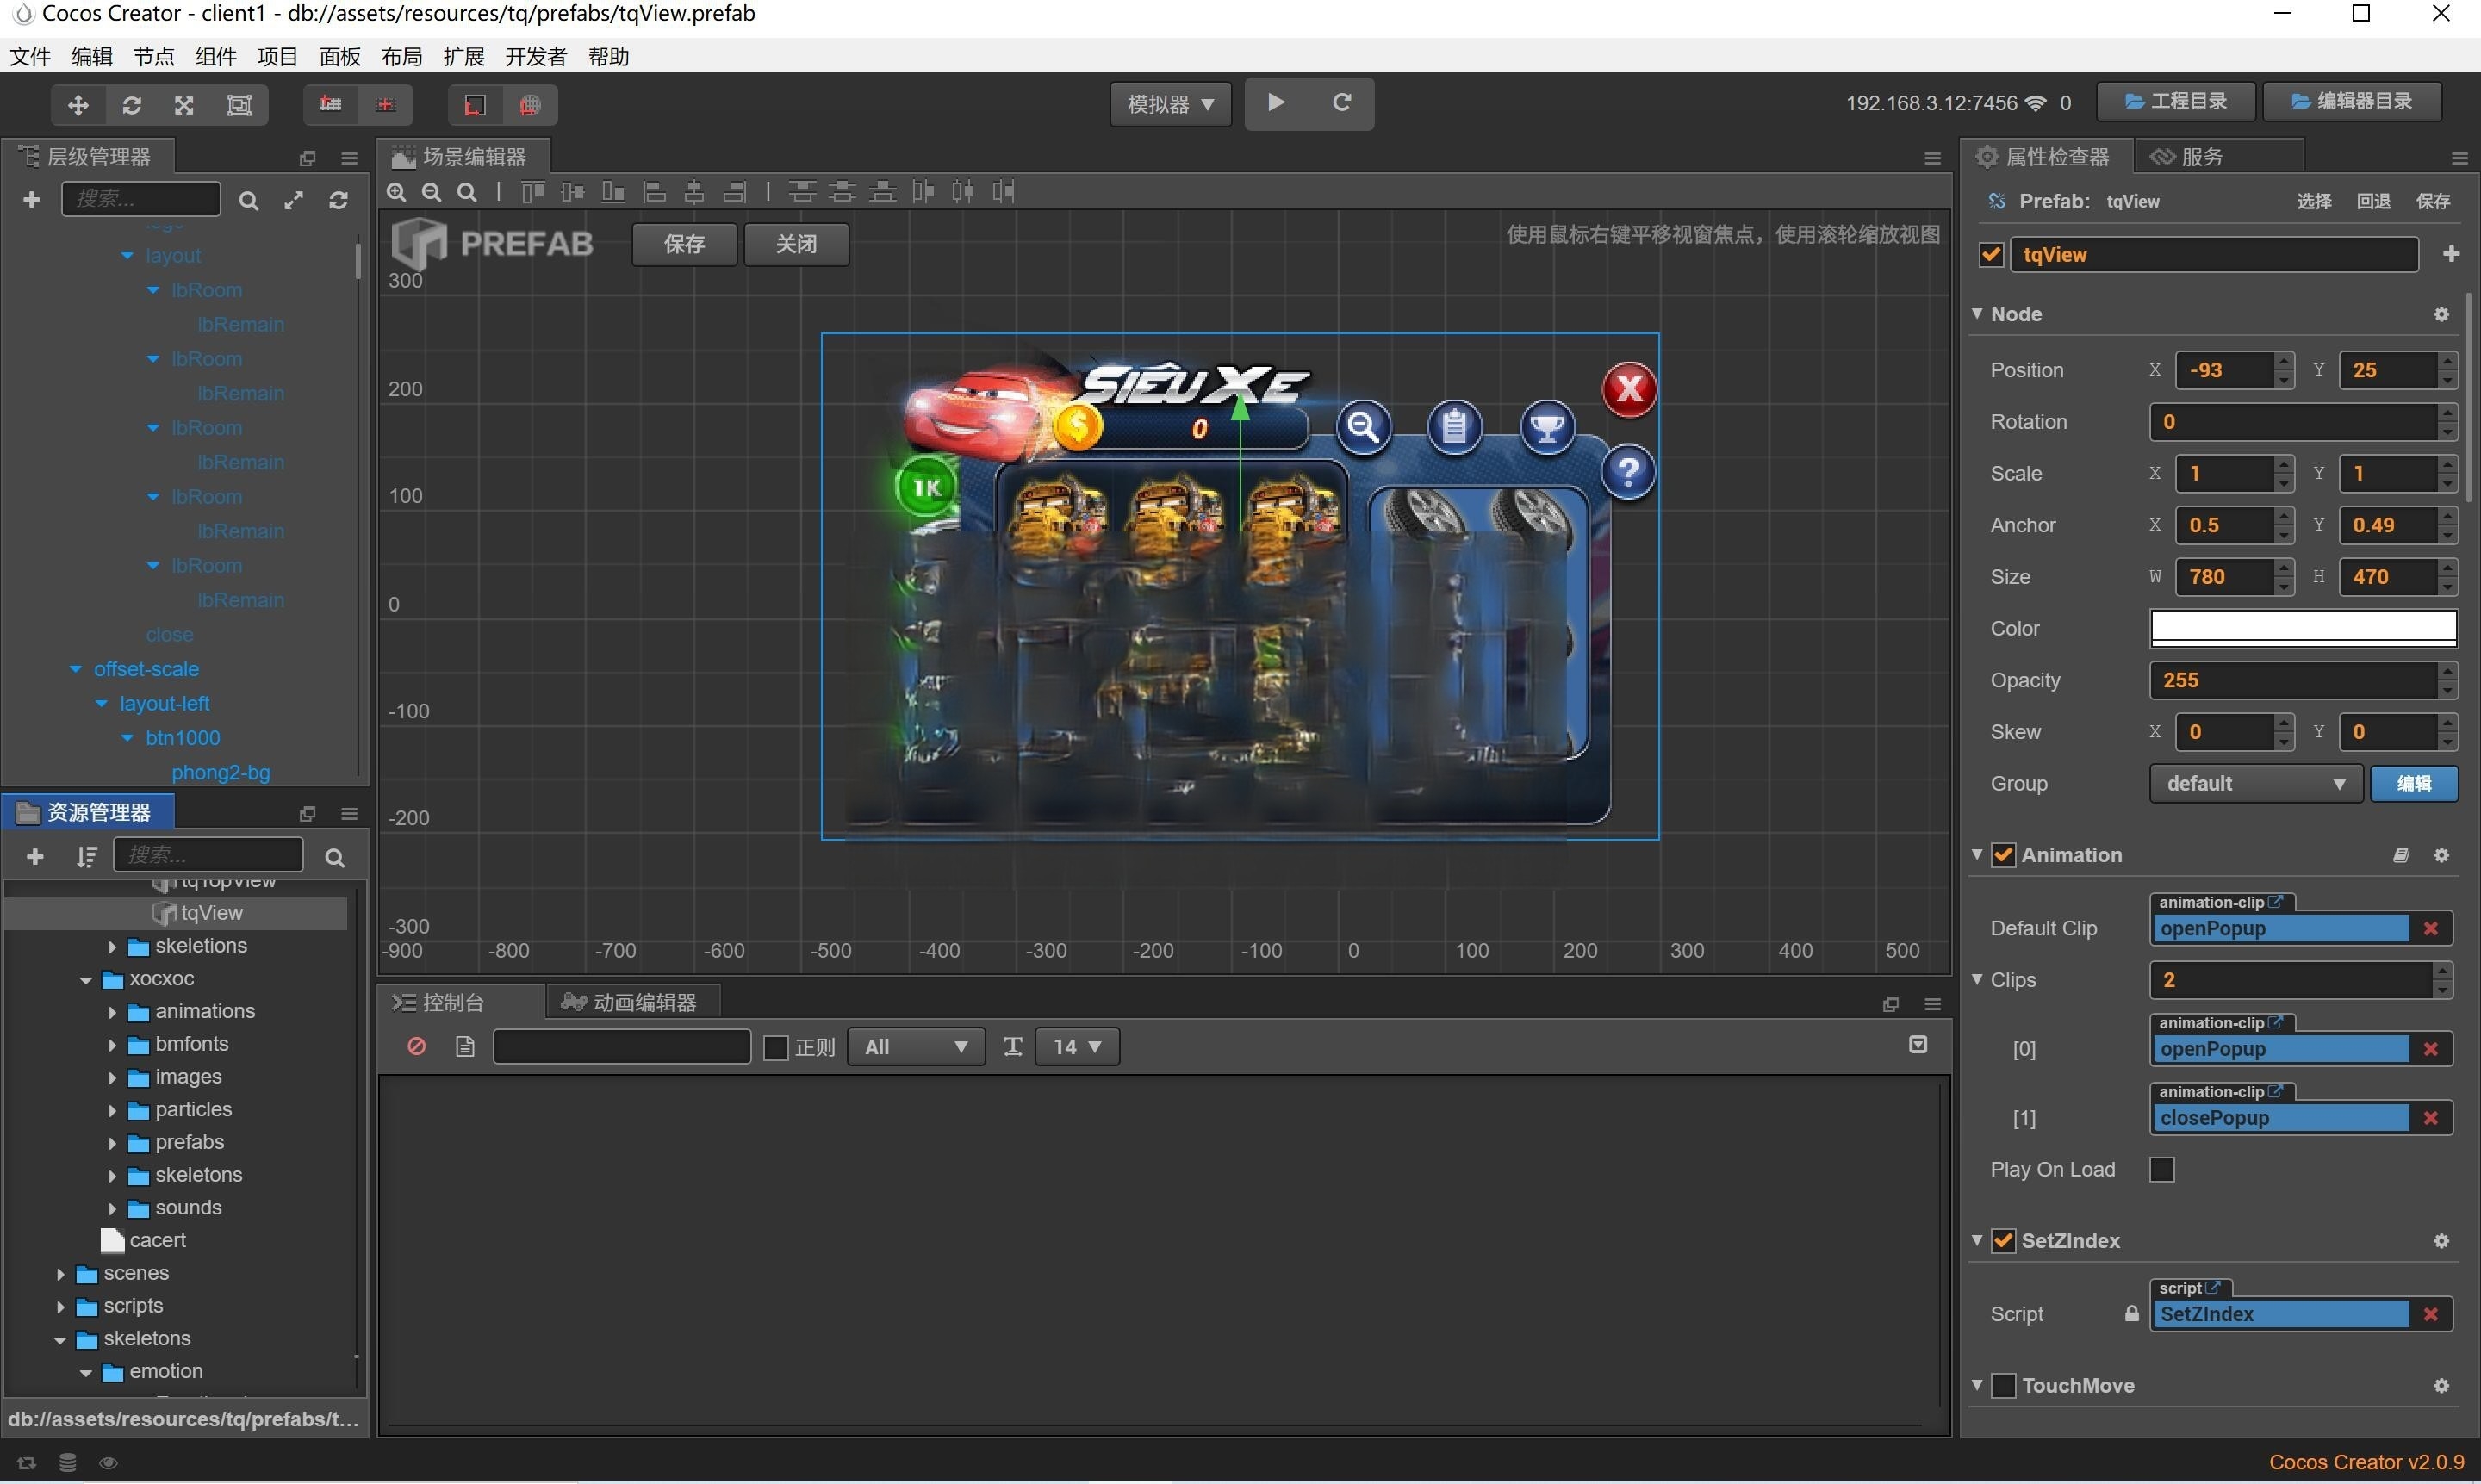Toggle collapse console messages checkbox
Image resolution: width=2481 pixels, height=1484 pixels.
1918,1045
